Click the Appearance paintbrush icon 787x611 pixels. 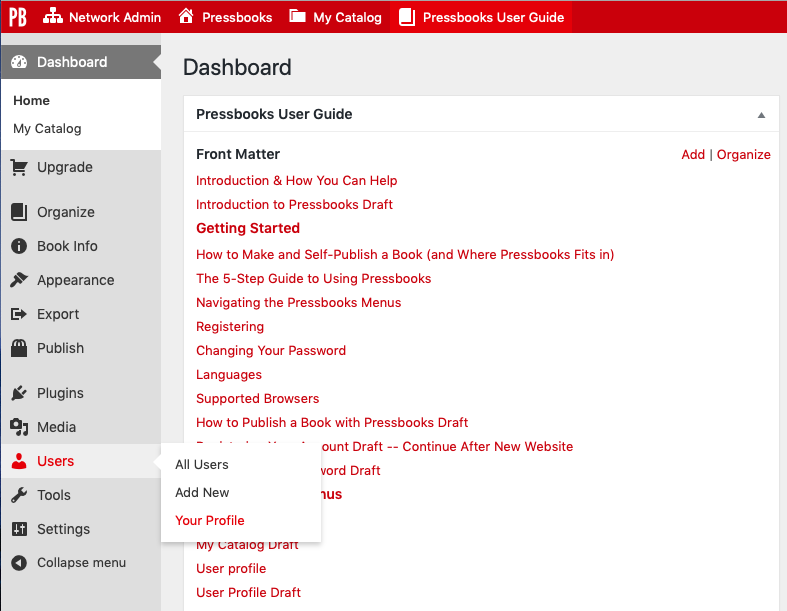pyautogui.click(x=19, y=280)
